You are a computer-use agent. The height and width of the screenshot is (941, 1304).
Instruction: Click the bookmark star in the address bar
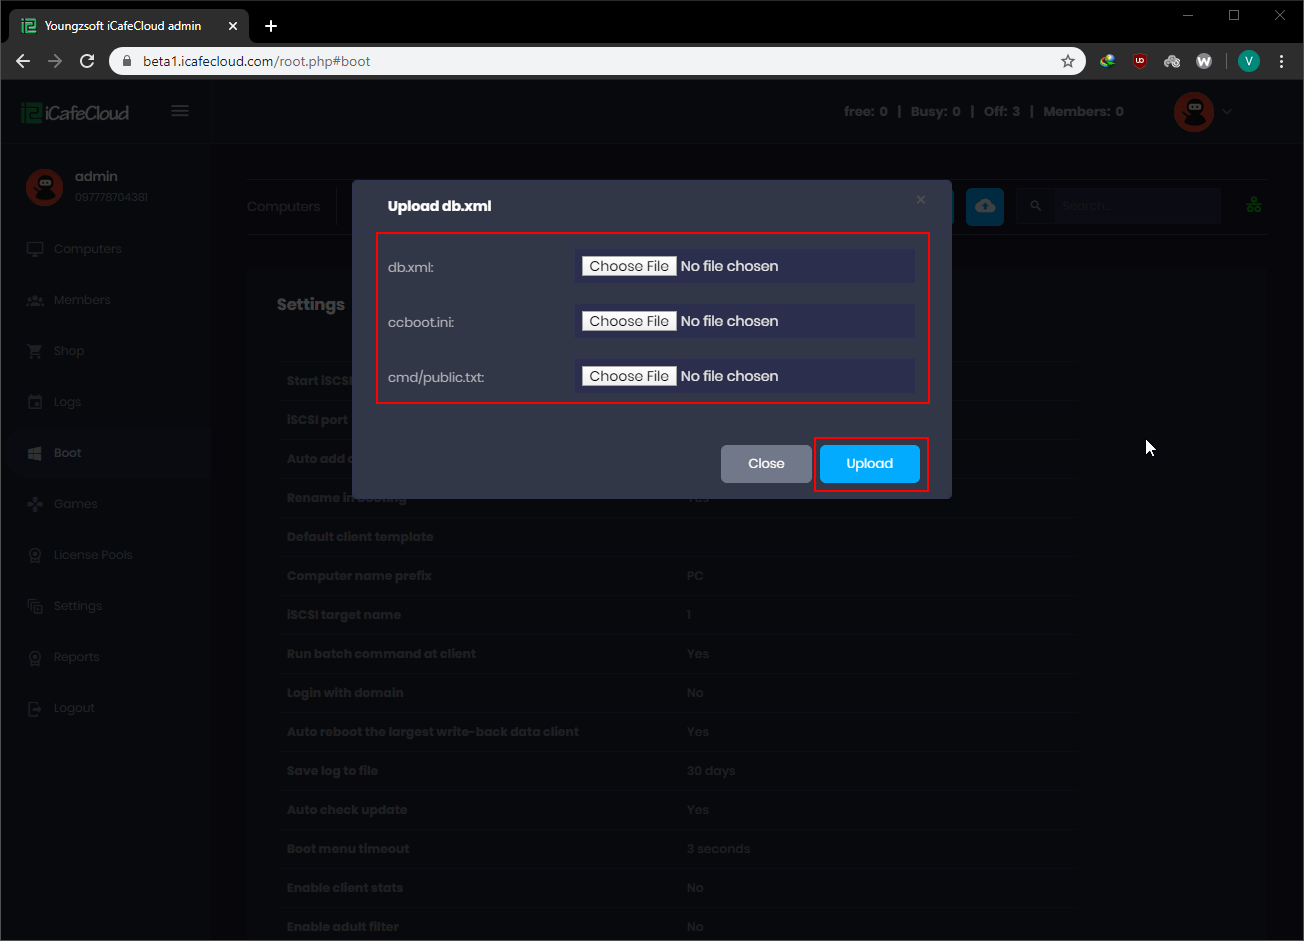[1067, 61]
